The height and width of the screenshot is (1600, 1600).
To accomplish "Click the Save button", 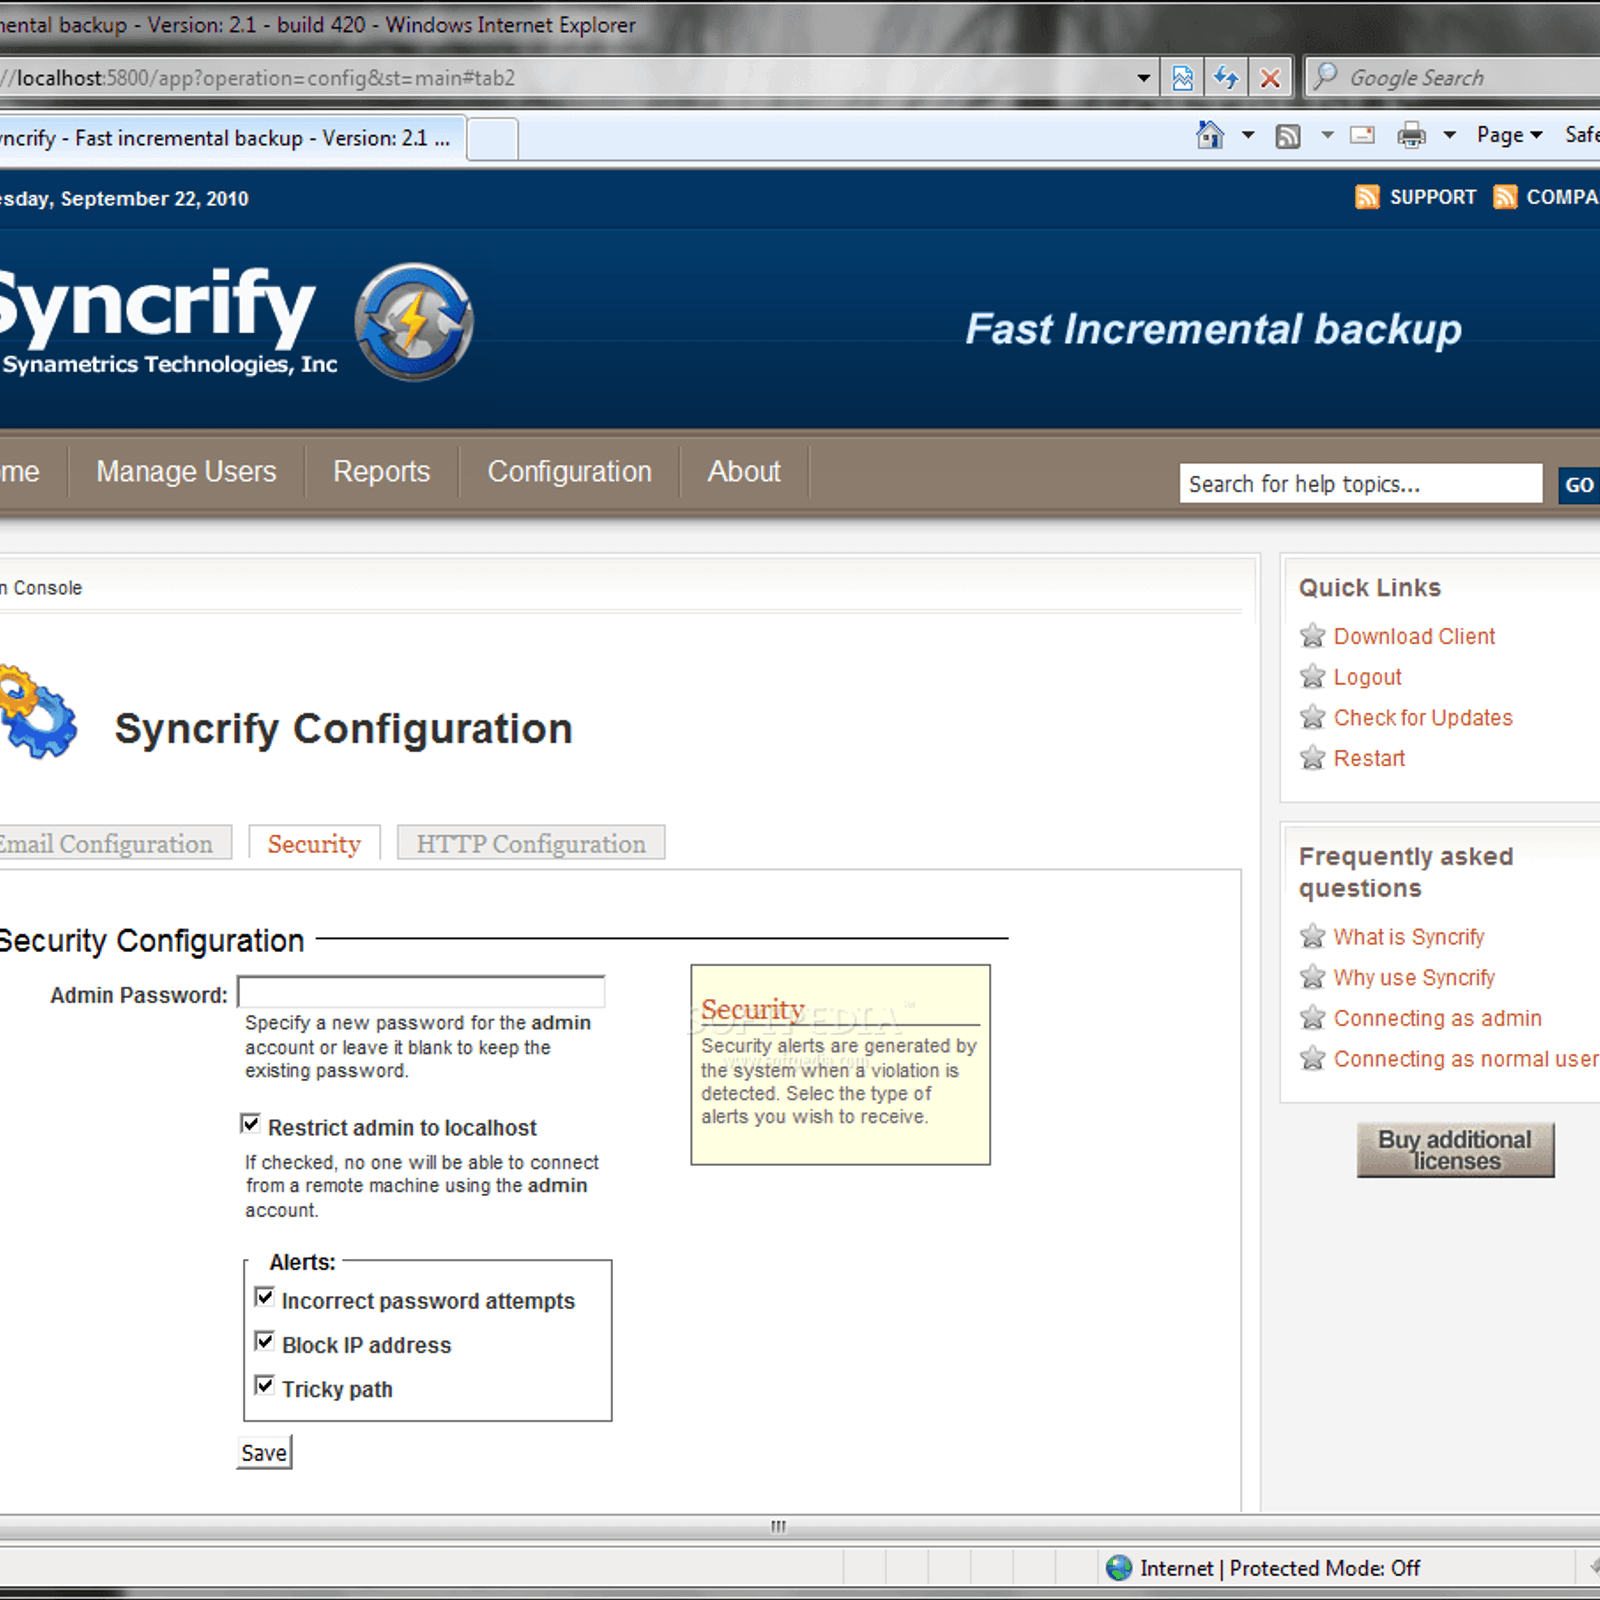I will click(x=264, y=1453).
